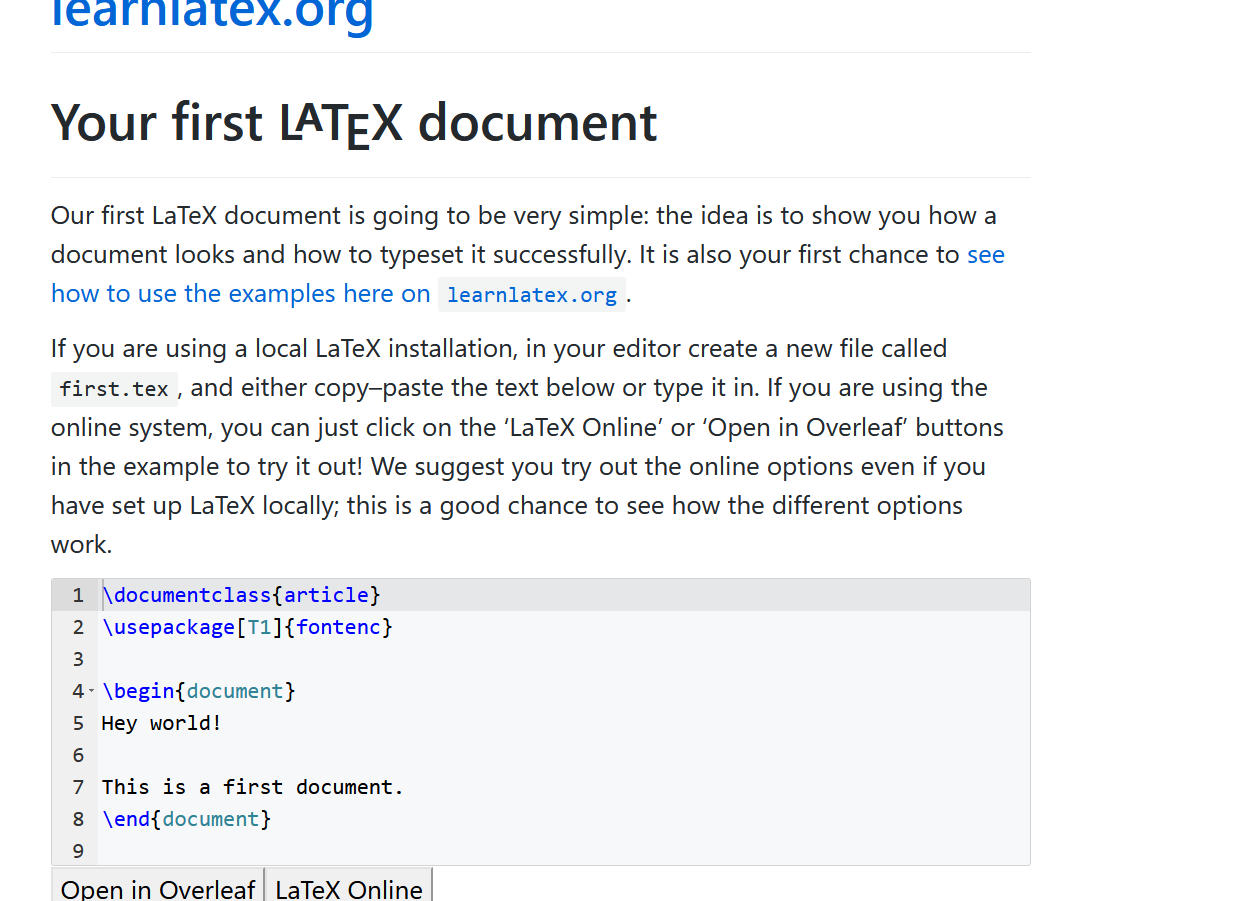The image size is (1242, 901).
Task: Click the 'Your first LaTeX document' heading
Action: click(x=354, y=122)
